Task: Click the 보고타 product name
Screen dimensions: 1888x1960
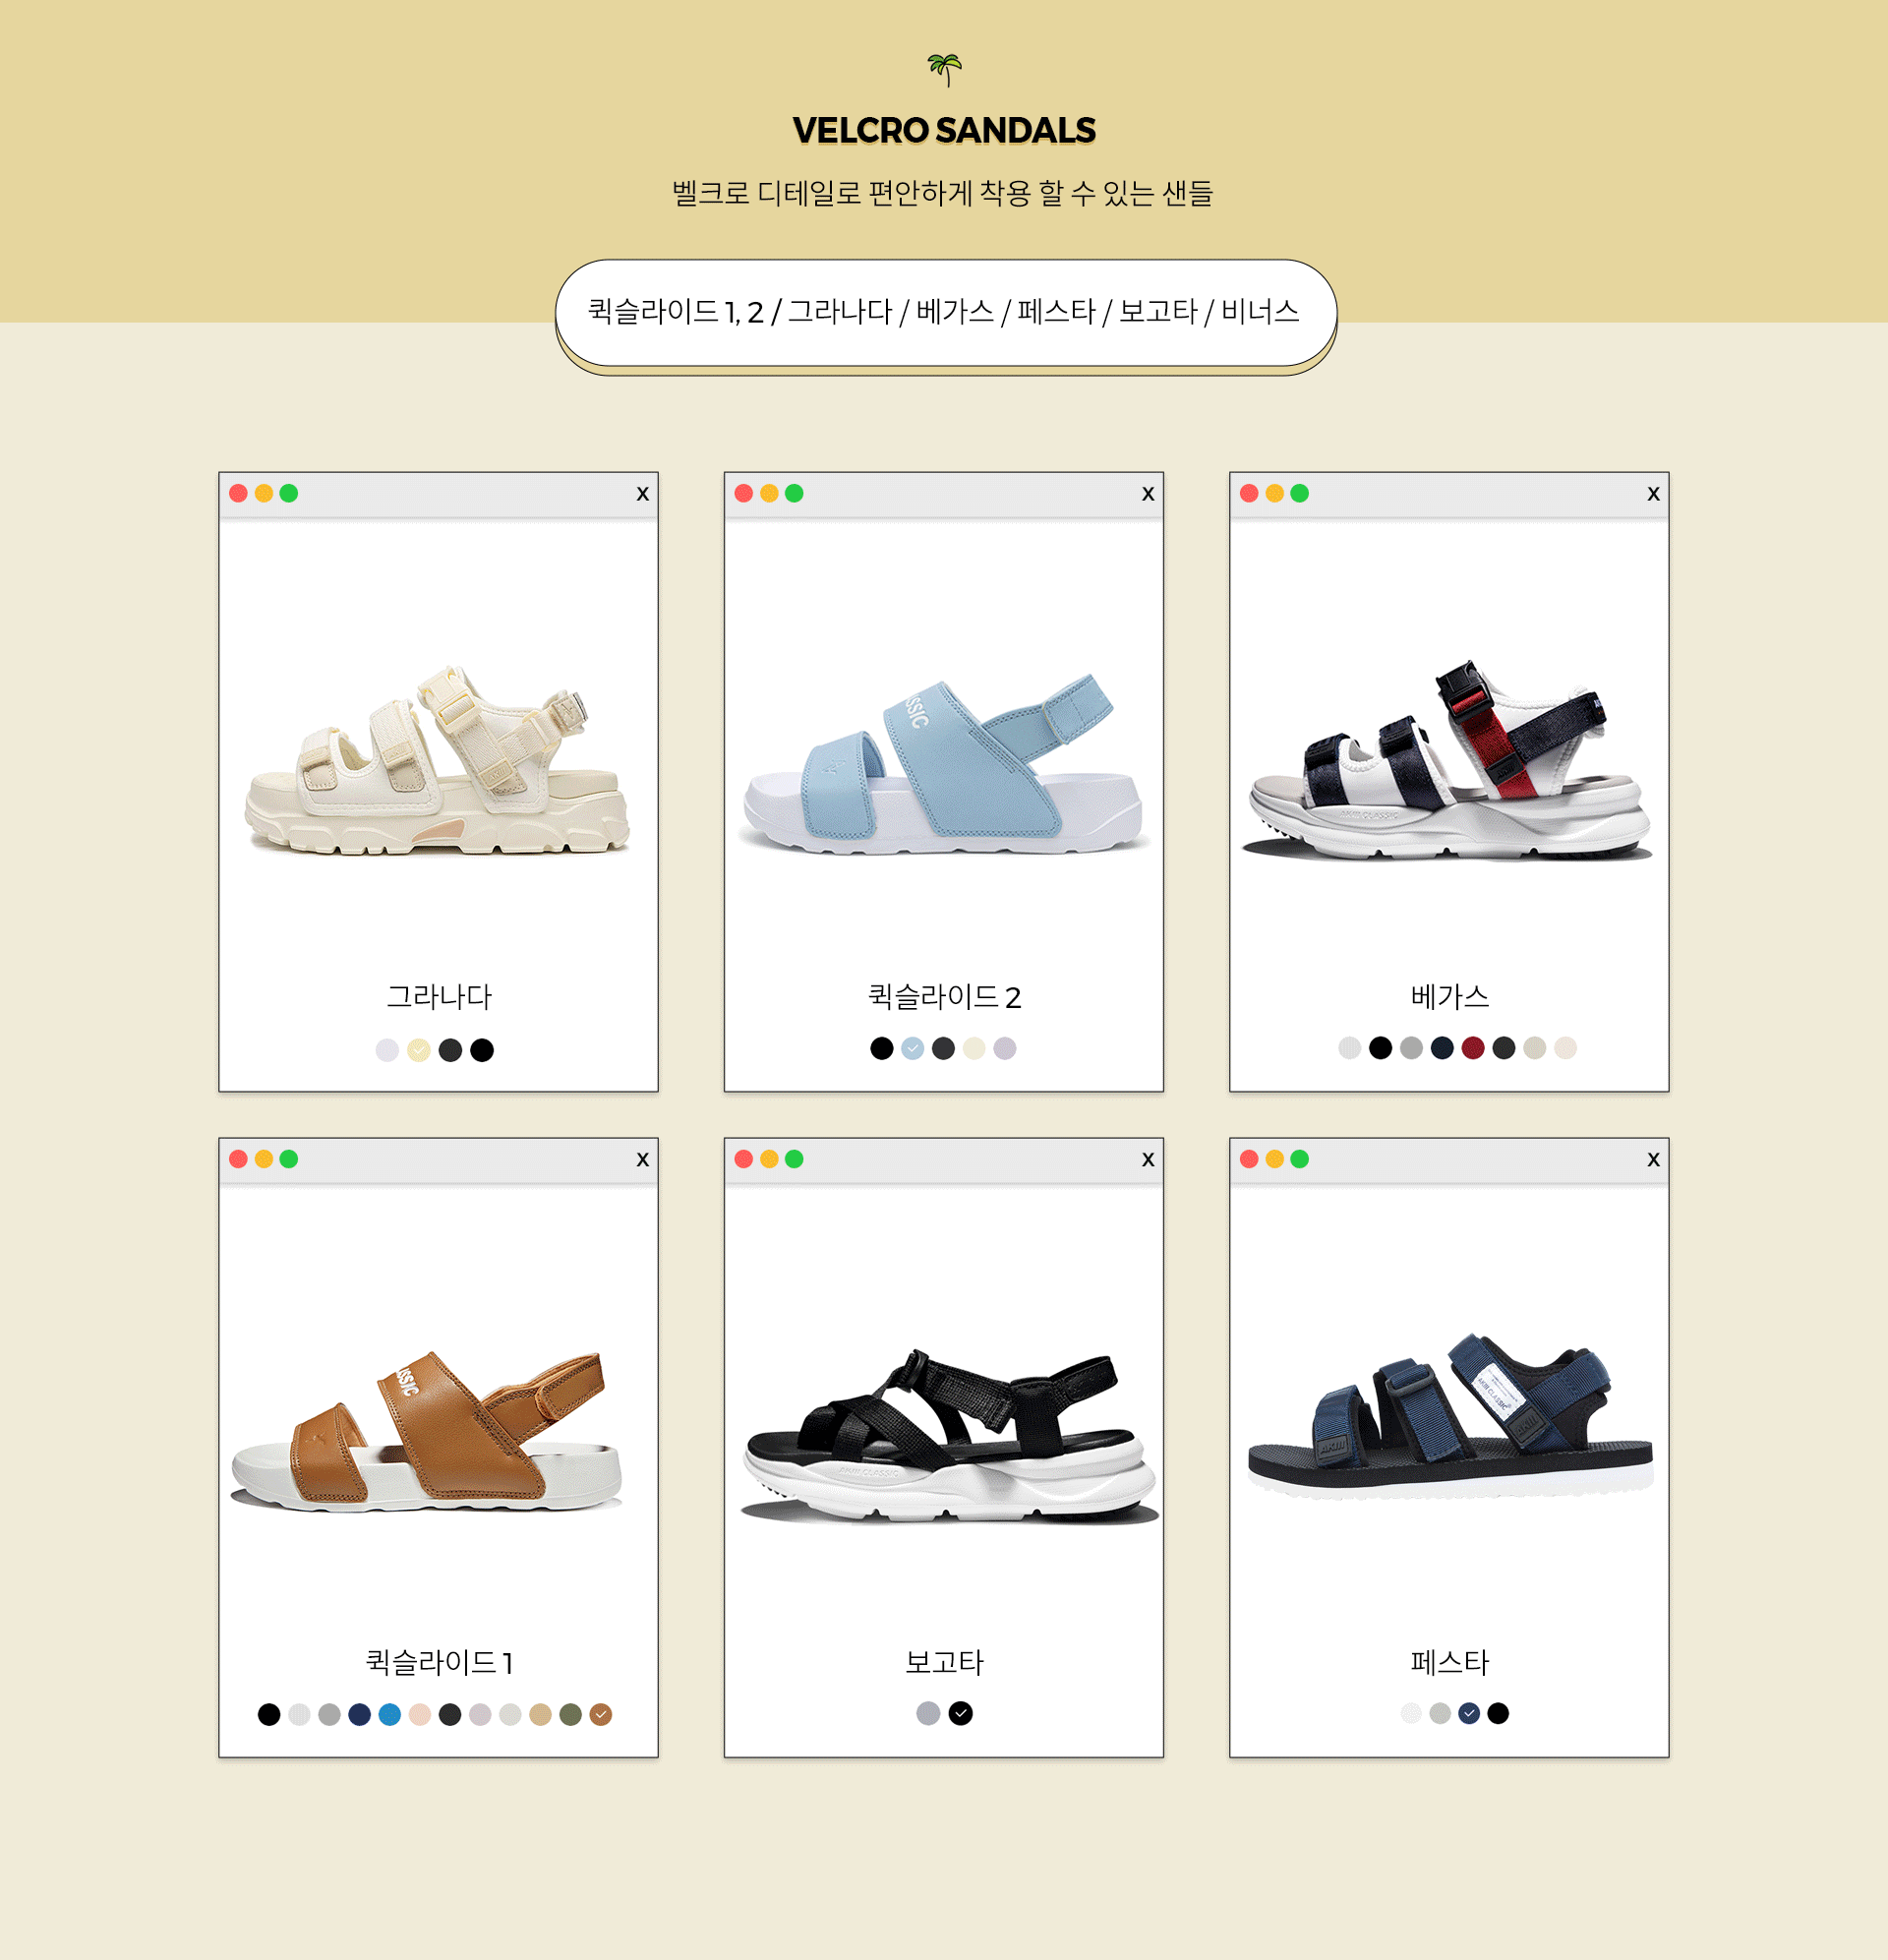Action: tap(944, 1662)
